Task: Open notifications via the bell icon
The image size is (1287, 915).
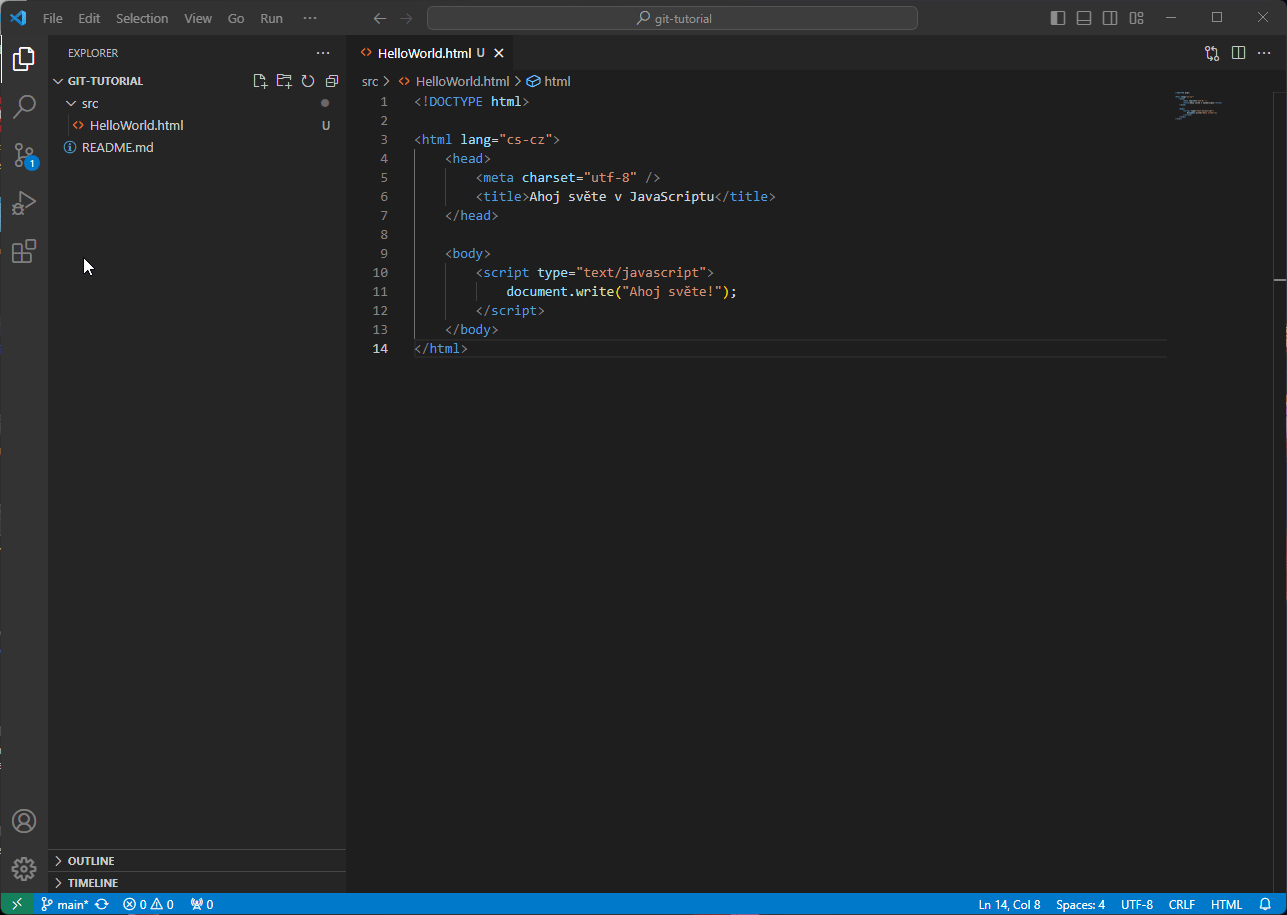Action: click(x=1263, y=904)
